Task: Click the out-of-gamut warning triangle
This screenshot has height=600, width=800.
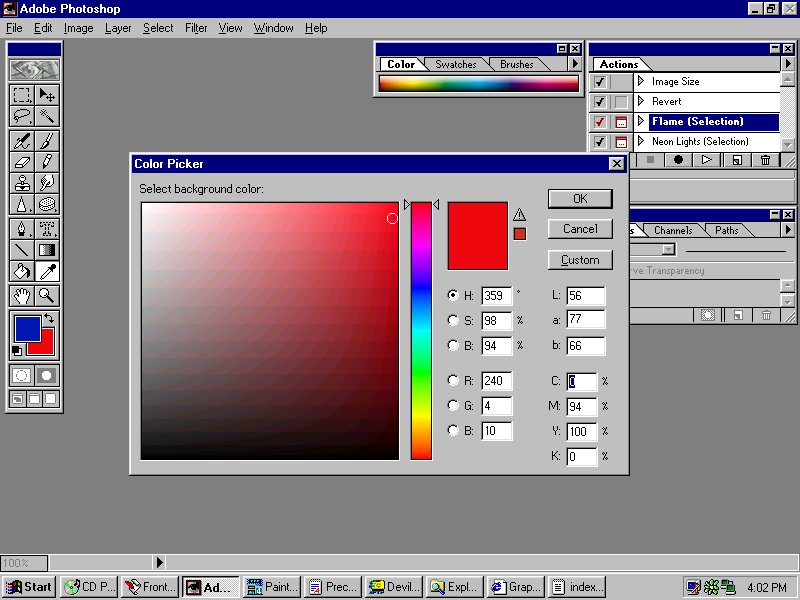Action: tap(519, 214)
